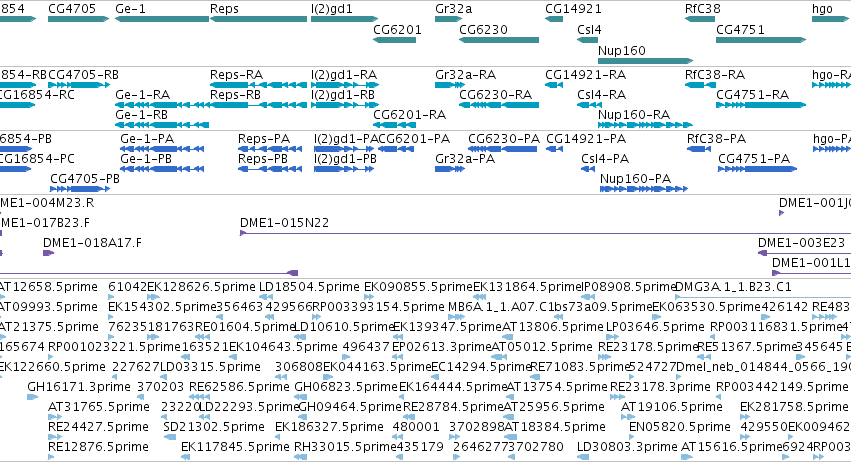Click BAC end DME1-004M23.R
The image size is (851, 462).
(47, 202)
